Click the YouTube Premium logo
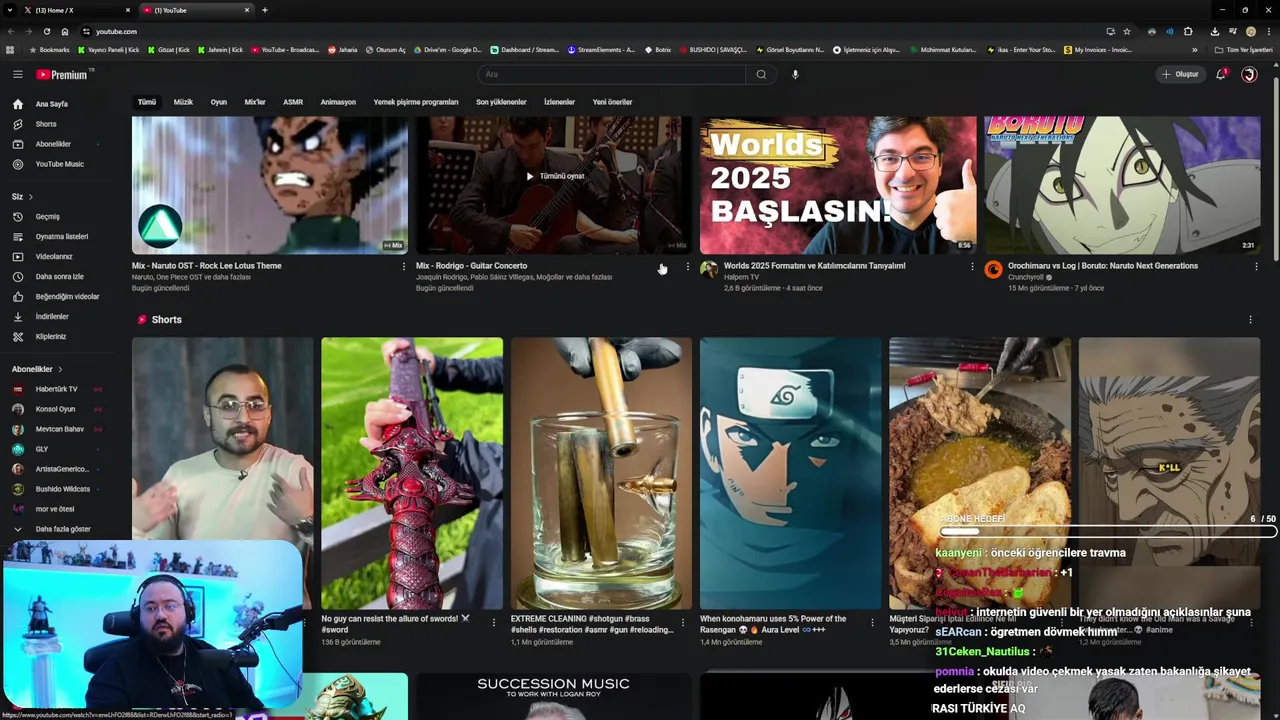 pyautogui.click(x=63, y=74)
